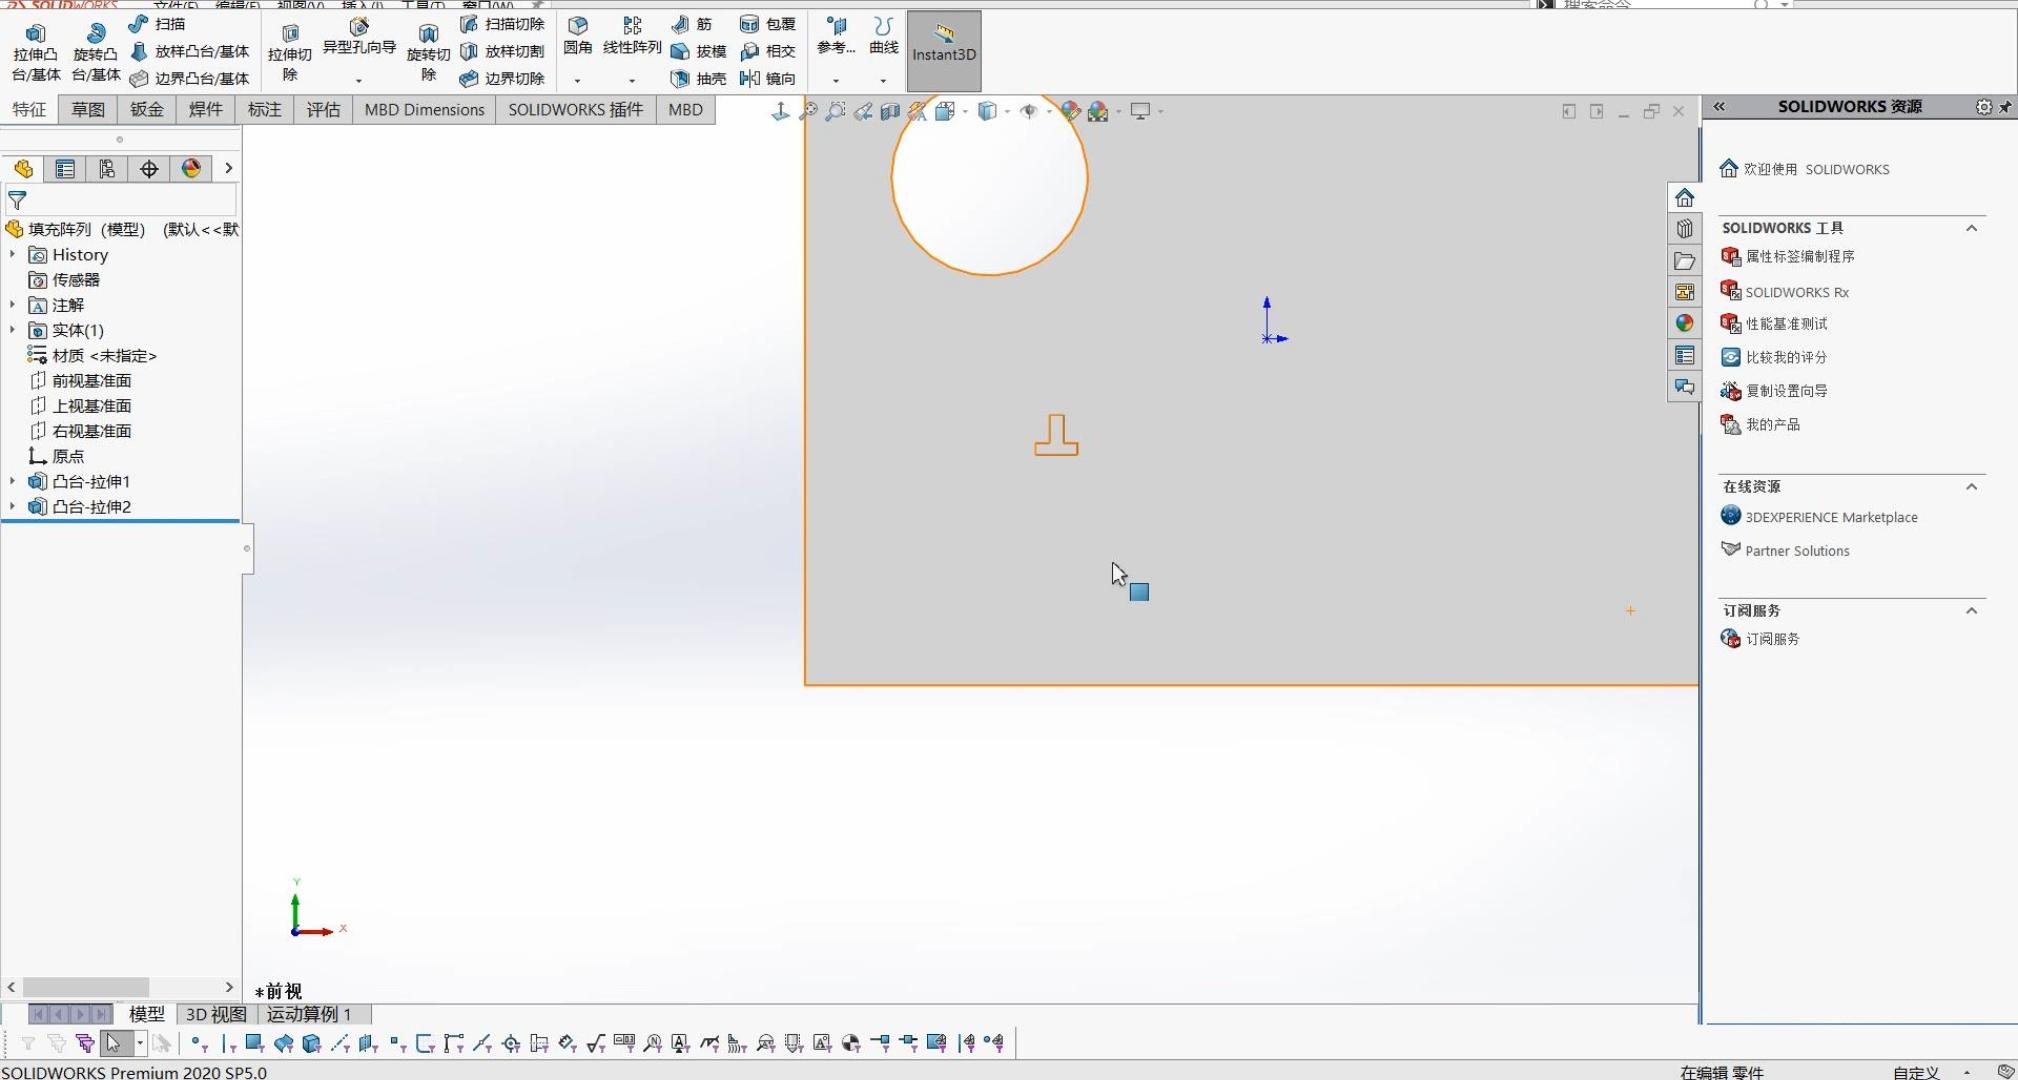Toggle the Instant3D button
2018x1080 pixels.
pos(943,51)
